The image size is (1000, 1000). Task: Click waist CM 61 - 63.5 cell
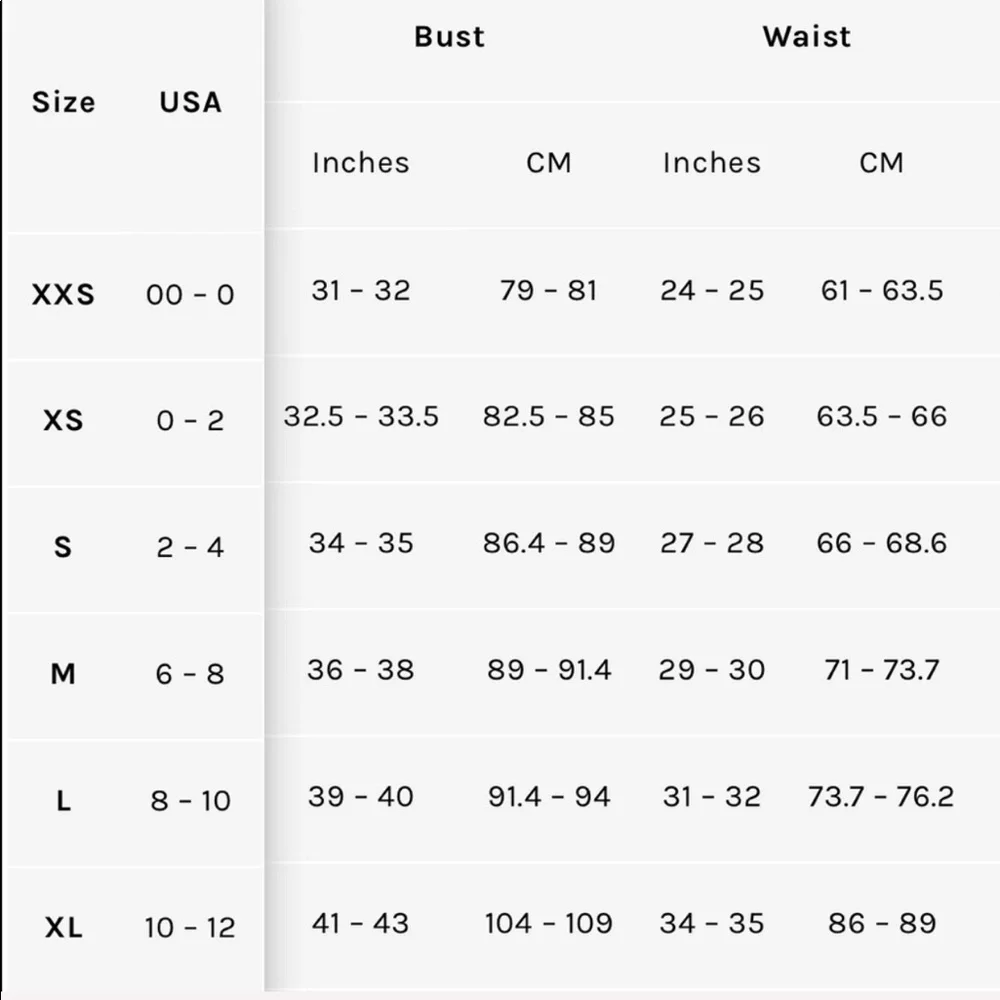[882, 291]
